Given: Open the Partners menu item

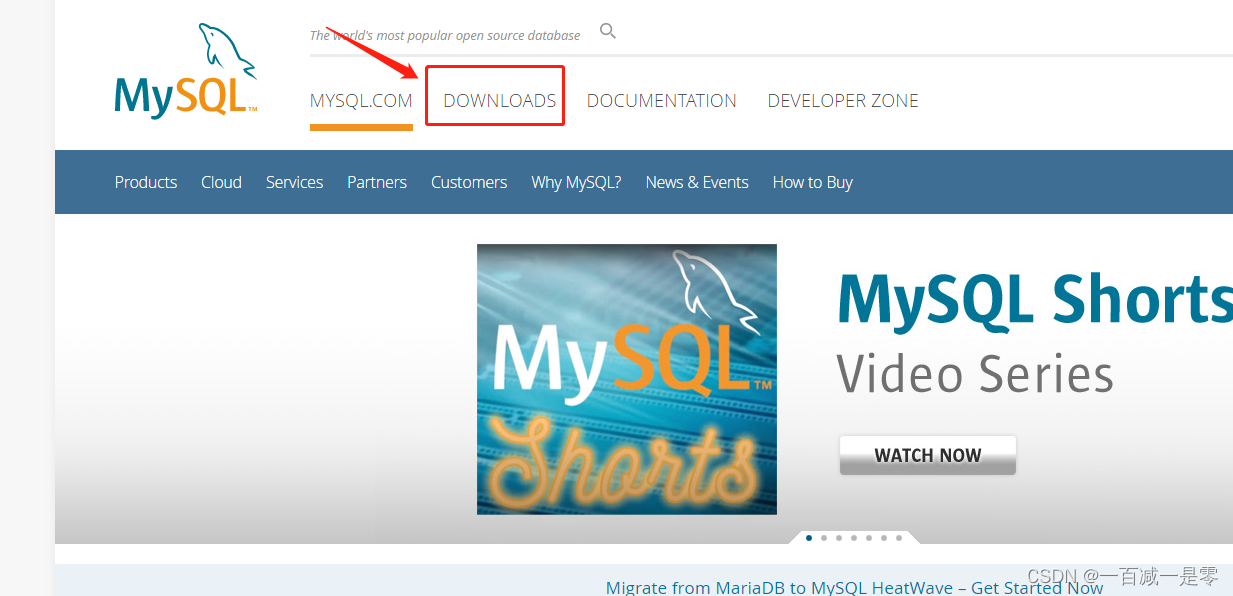Looking at the screenshot, I should (377, 182).
